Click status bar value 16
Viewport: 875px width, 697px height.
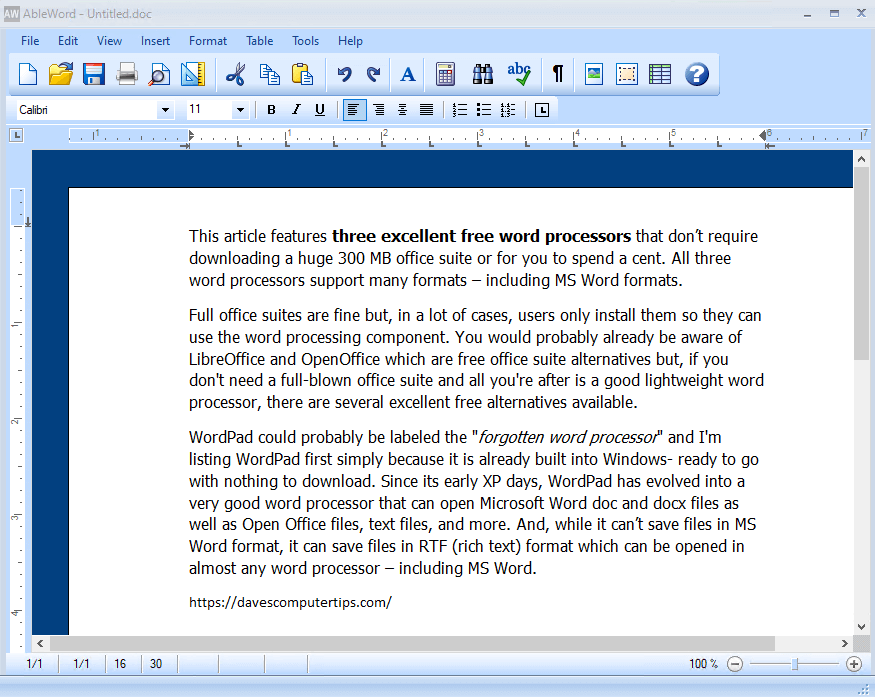tap(120, 664)
